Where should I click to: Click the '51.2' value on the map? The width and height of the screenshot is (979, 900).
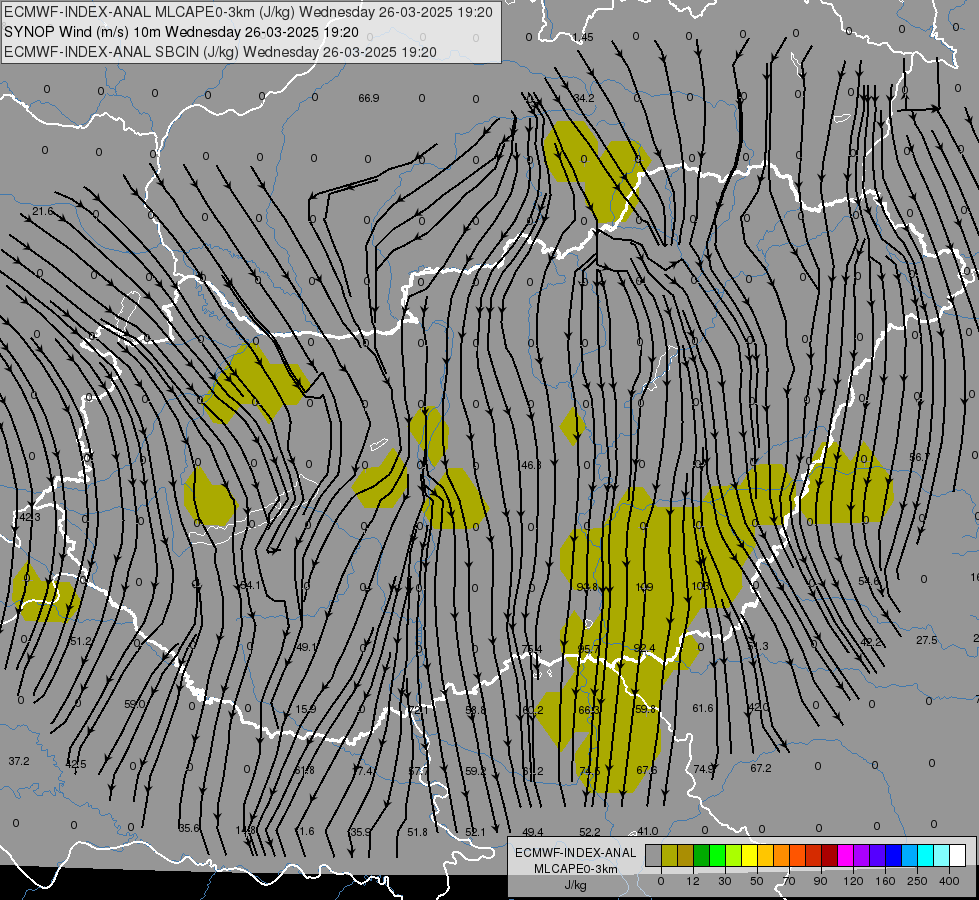click(81, 641)
